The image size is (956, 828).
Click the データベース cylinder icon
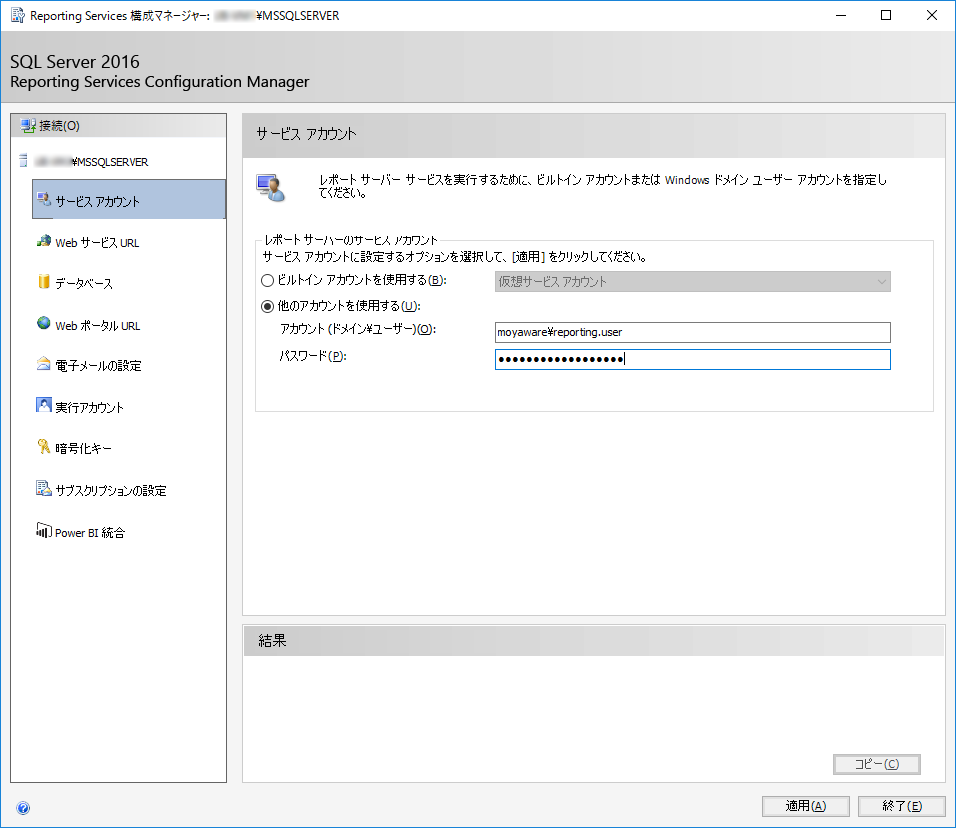[x=43, y=282]
